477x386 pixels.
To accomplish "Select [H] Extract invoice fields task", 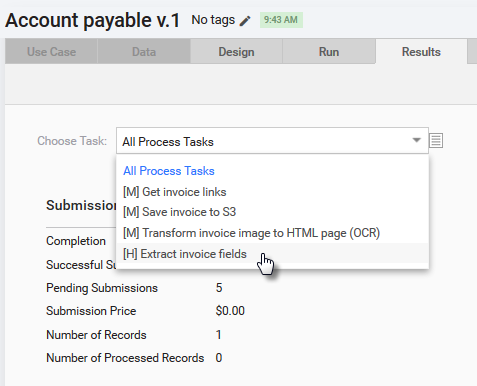I will click(x=272, y=254).
